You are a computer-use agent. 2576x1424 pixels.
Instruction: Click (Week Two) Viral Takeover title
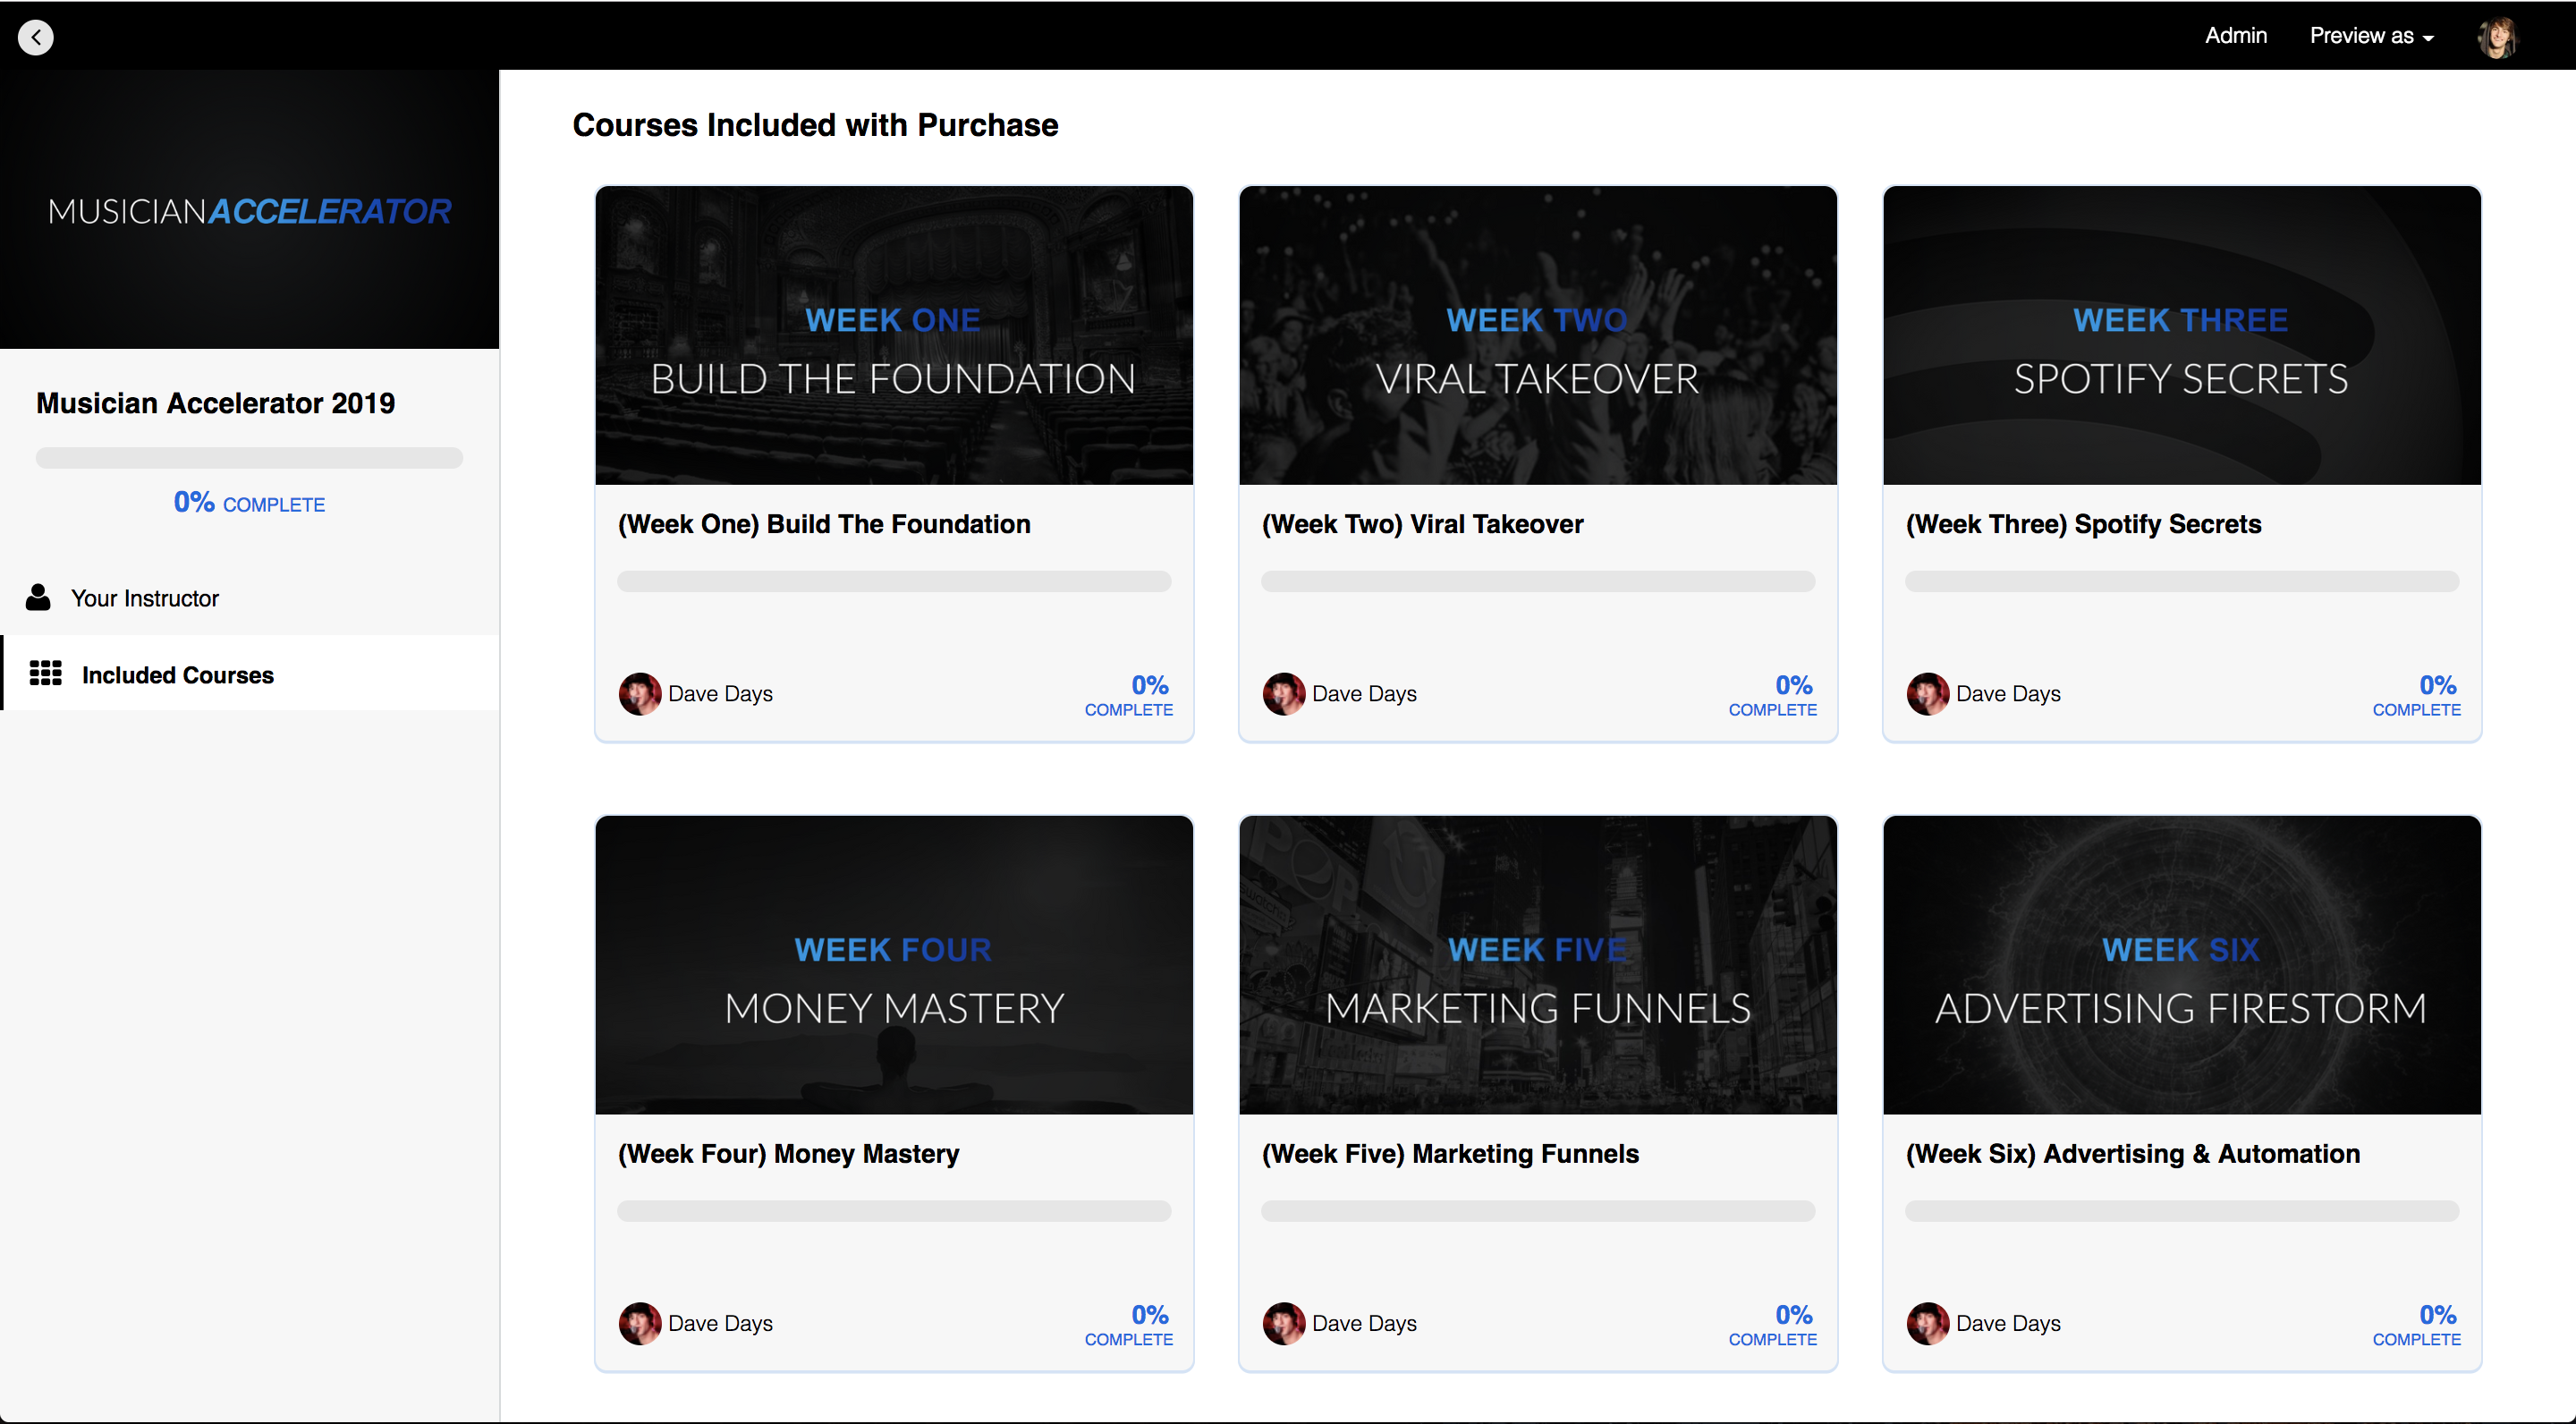tap(1422, 524)
